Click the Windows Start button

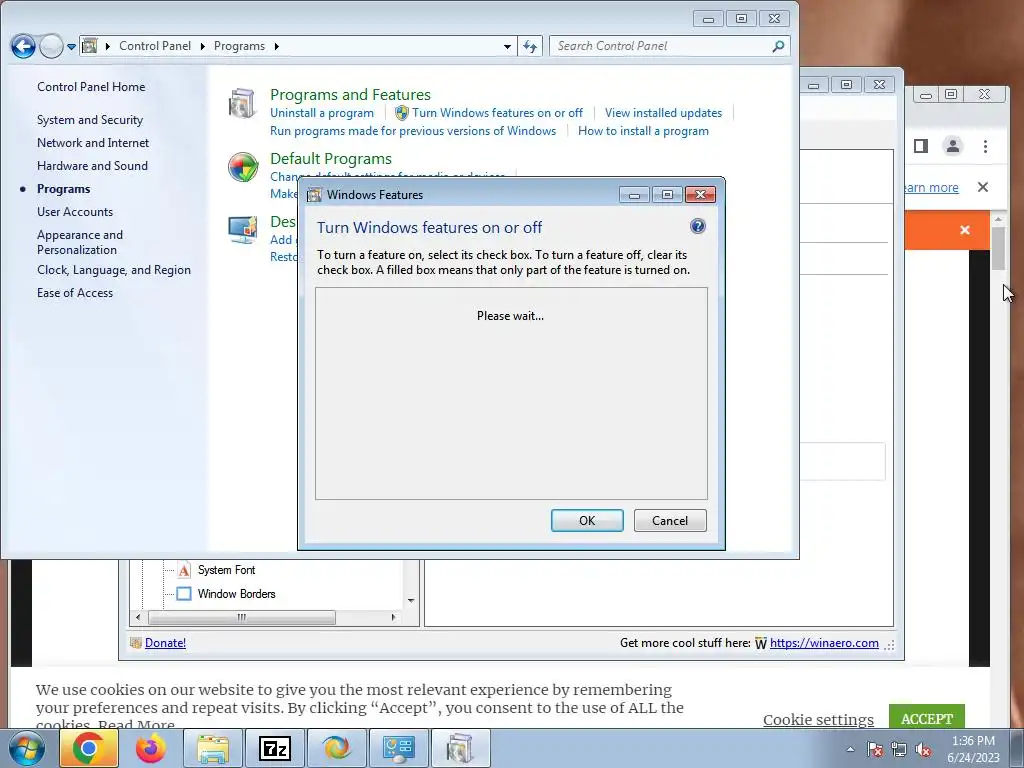pos(26,748)
